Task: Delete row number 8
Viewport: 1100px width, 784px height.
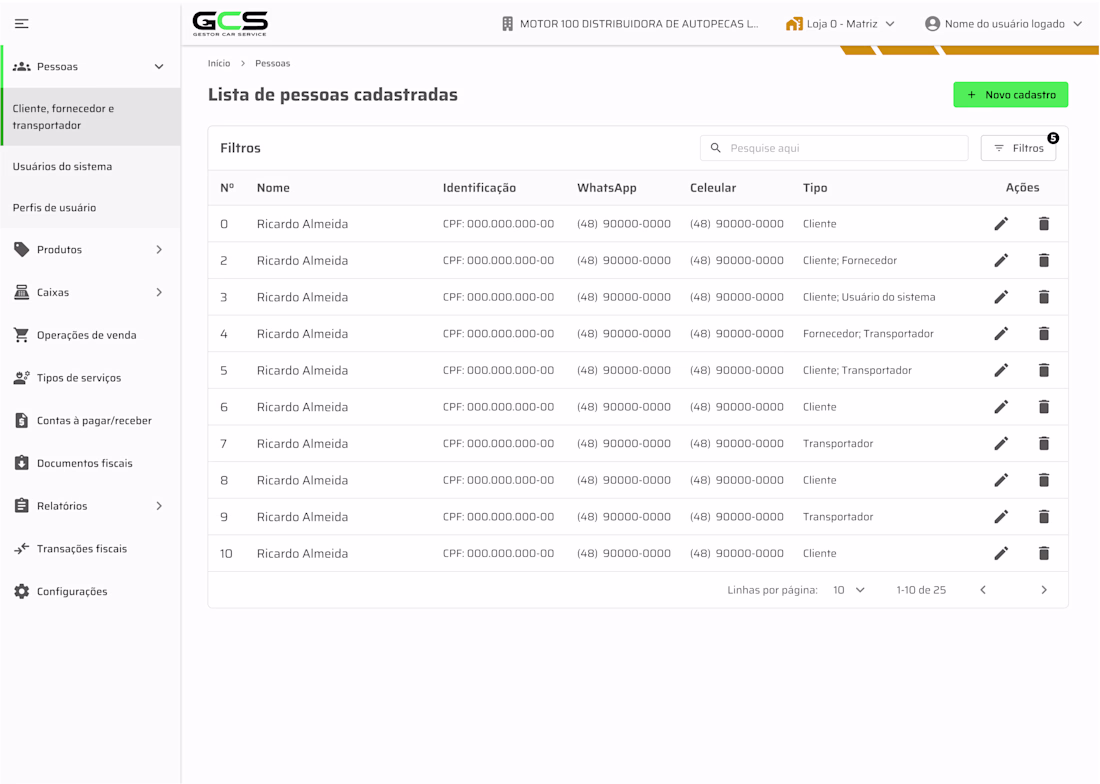Action: [x=1044, y=480]
